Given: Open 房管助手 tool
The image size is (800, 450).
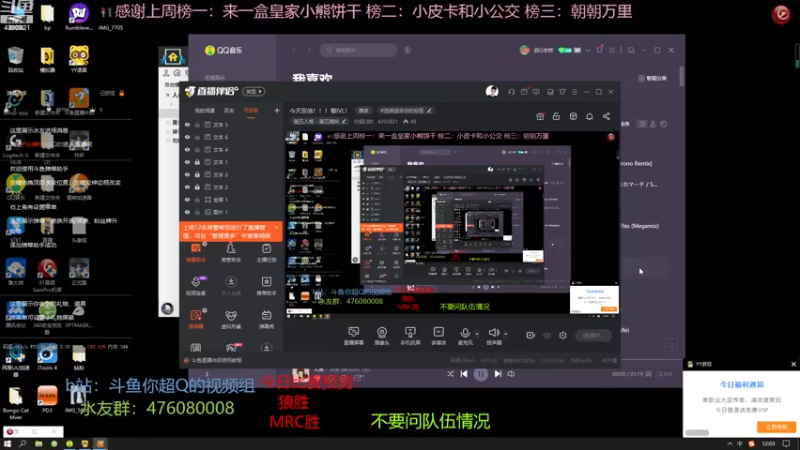Looking at the screenshot, I should [231, 253].
